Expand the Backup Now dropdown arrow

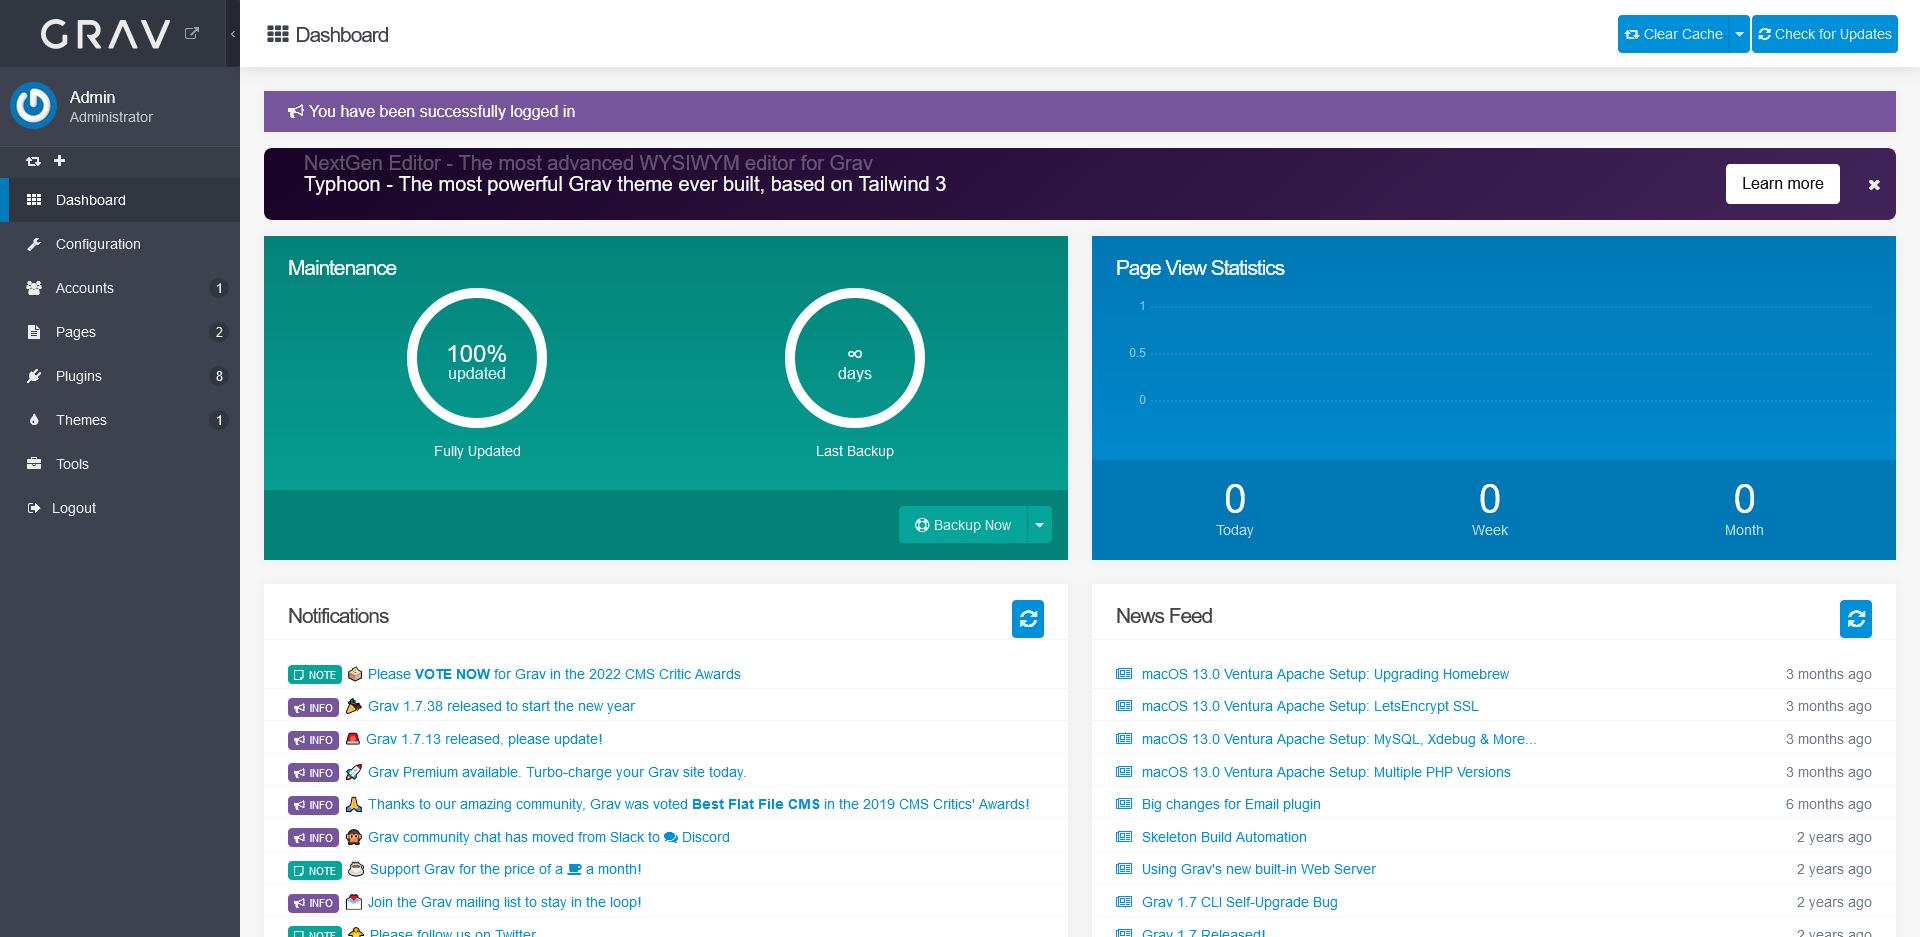[1039, 525]
